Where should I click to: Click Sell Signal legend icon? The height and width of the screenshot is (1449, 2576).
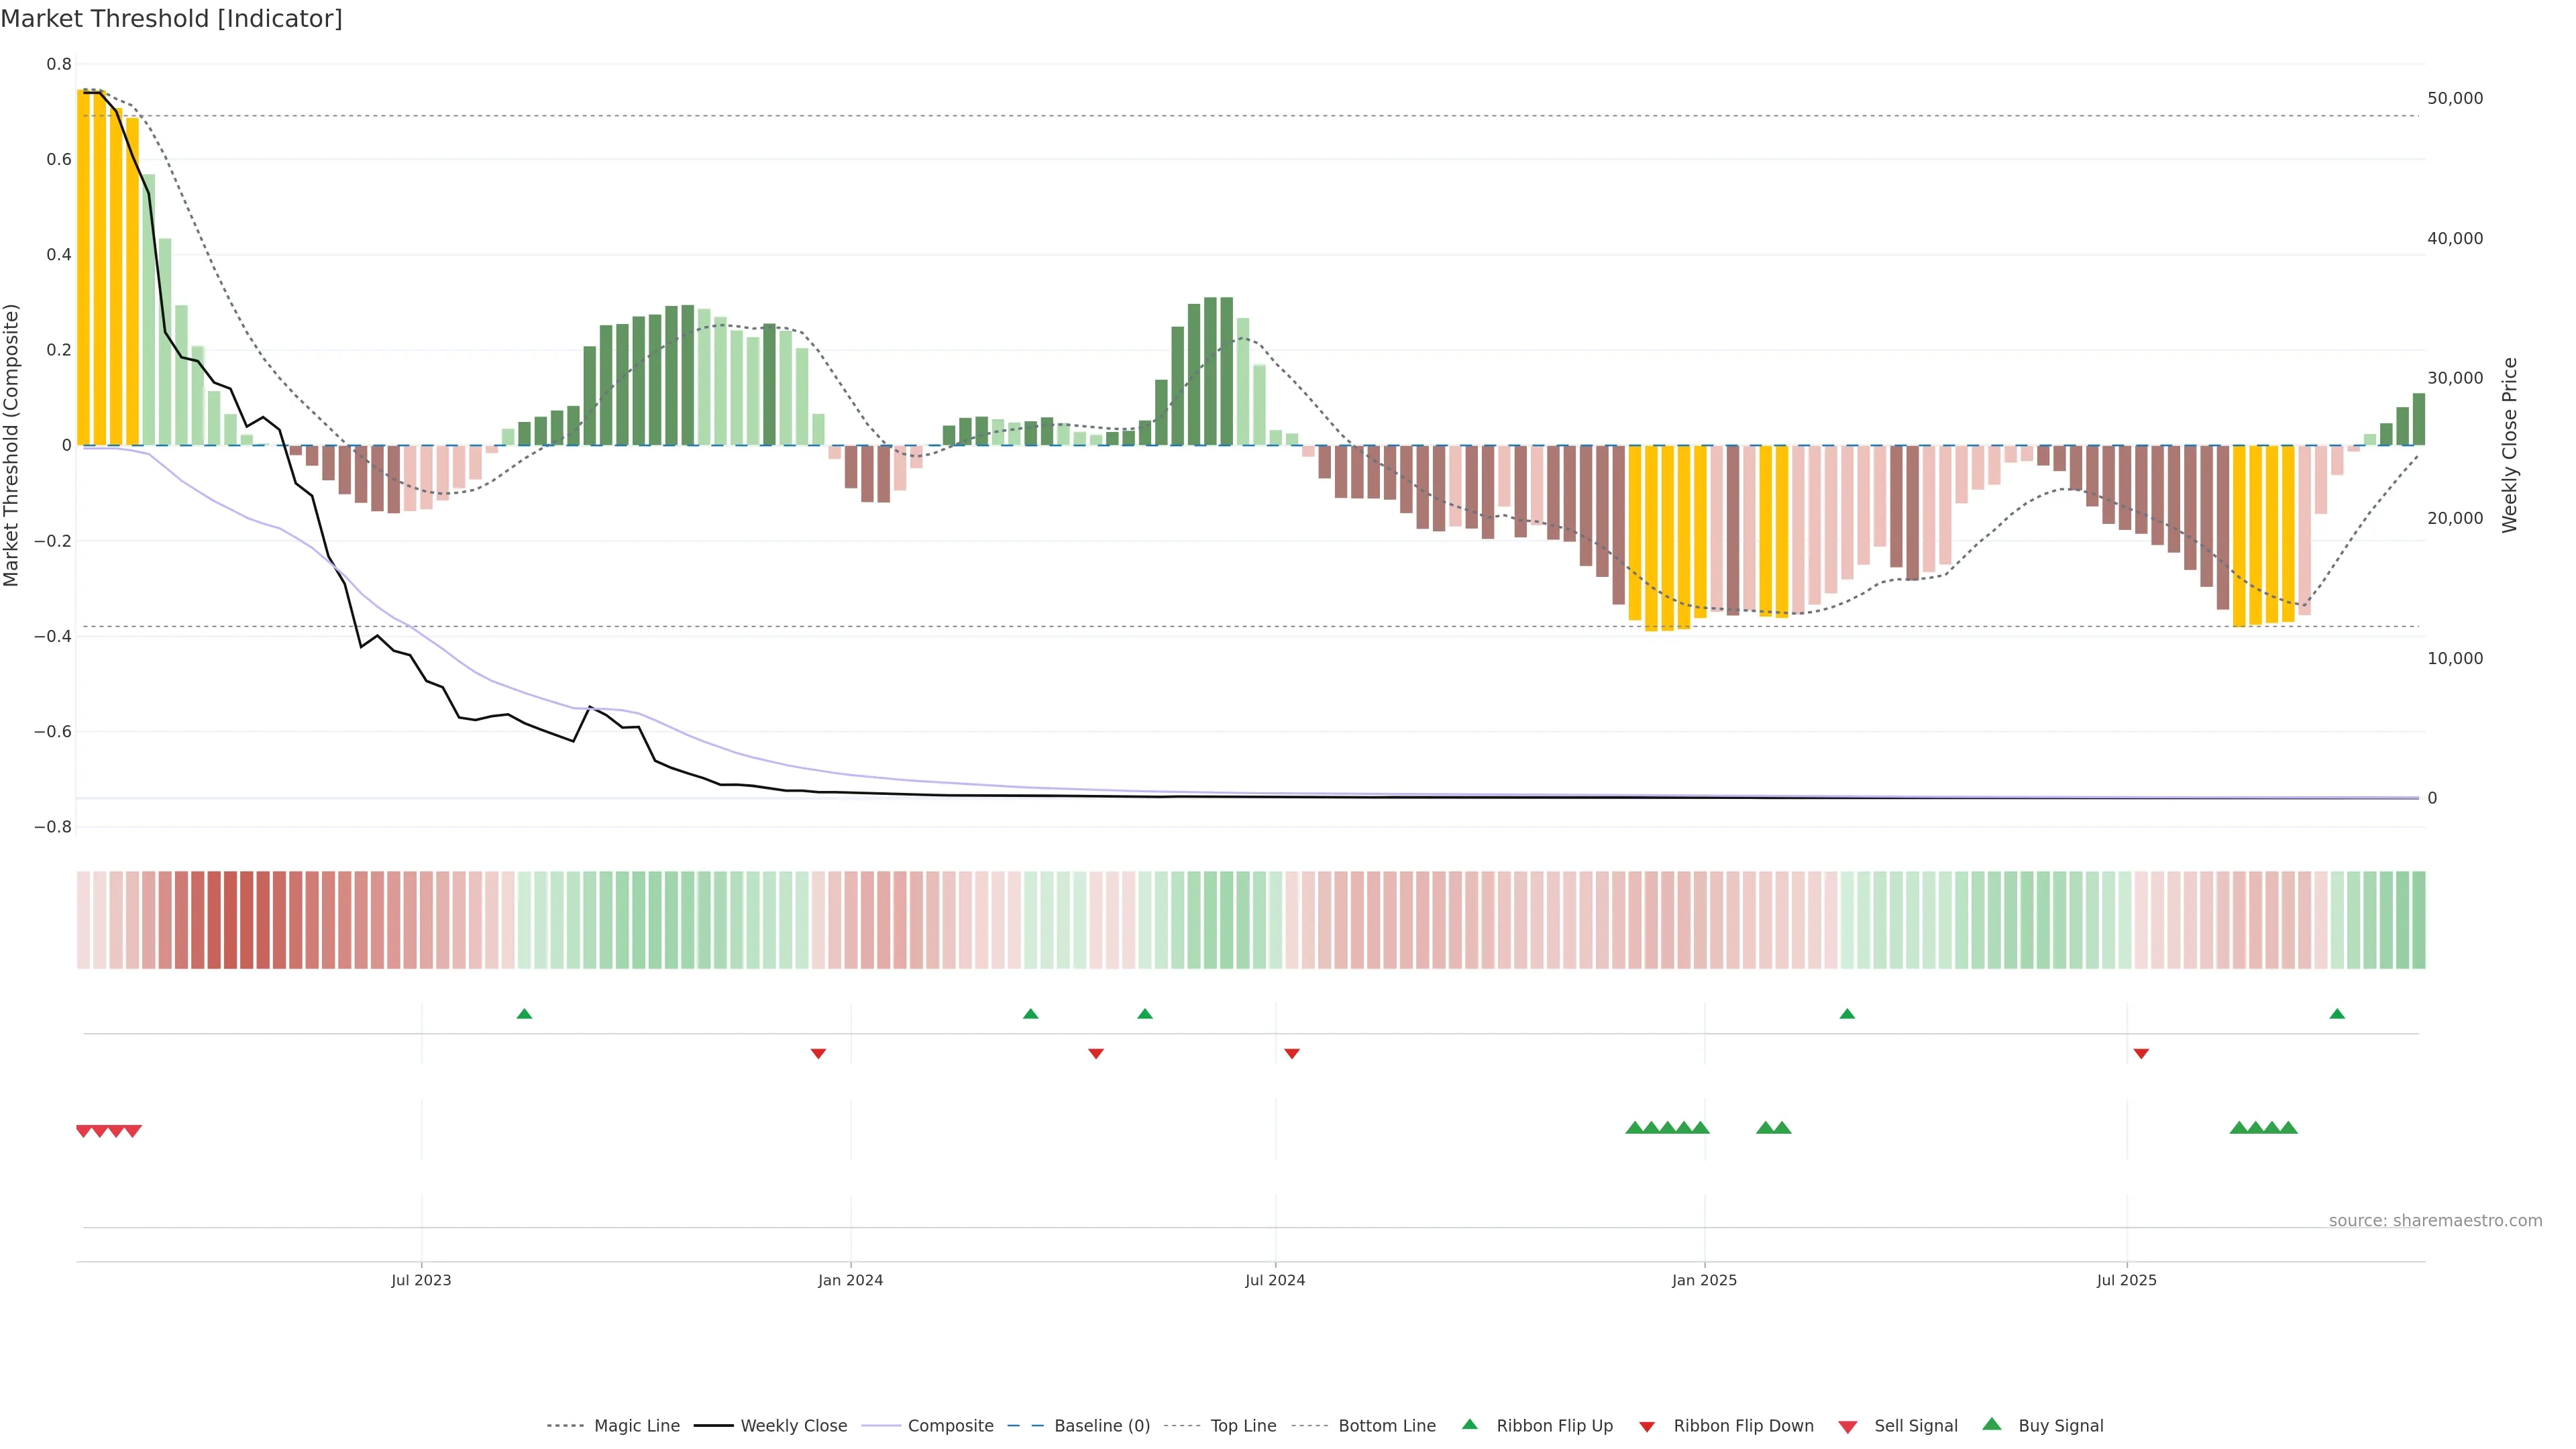1848,1427
